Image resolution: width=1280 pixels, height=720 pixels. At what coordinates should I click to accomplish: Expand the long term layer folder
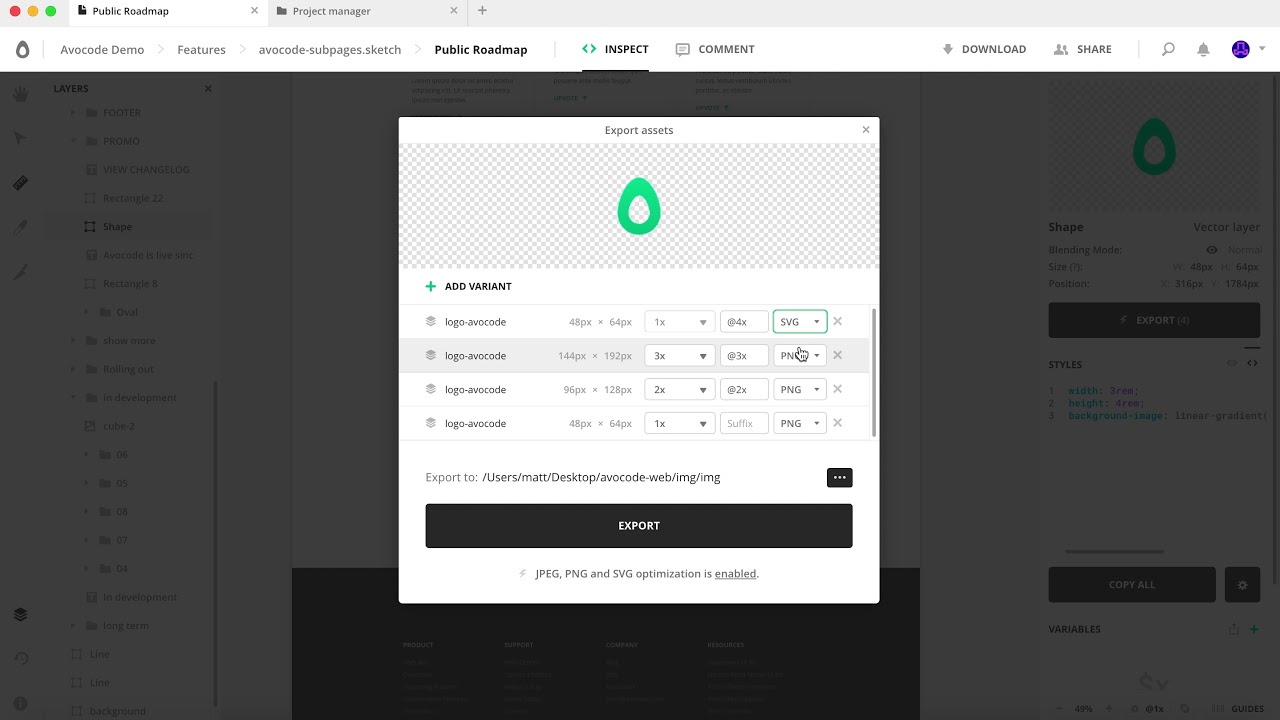tap(73, 626)
